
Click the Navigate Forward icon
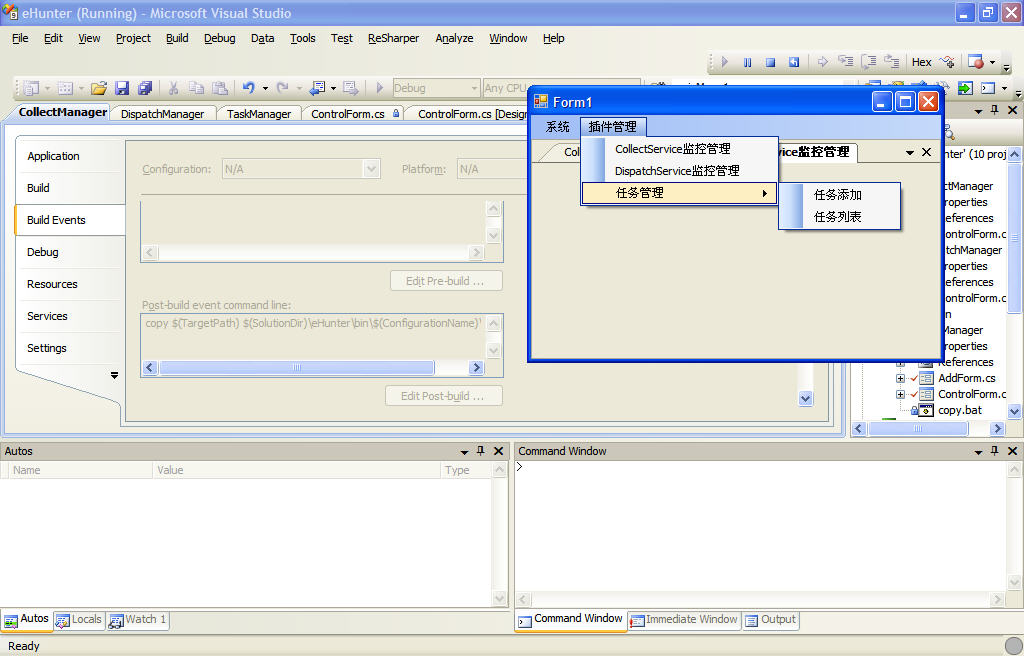tap(351, 88)
